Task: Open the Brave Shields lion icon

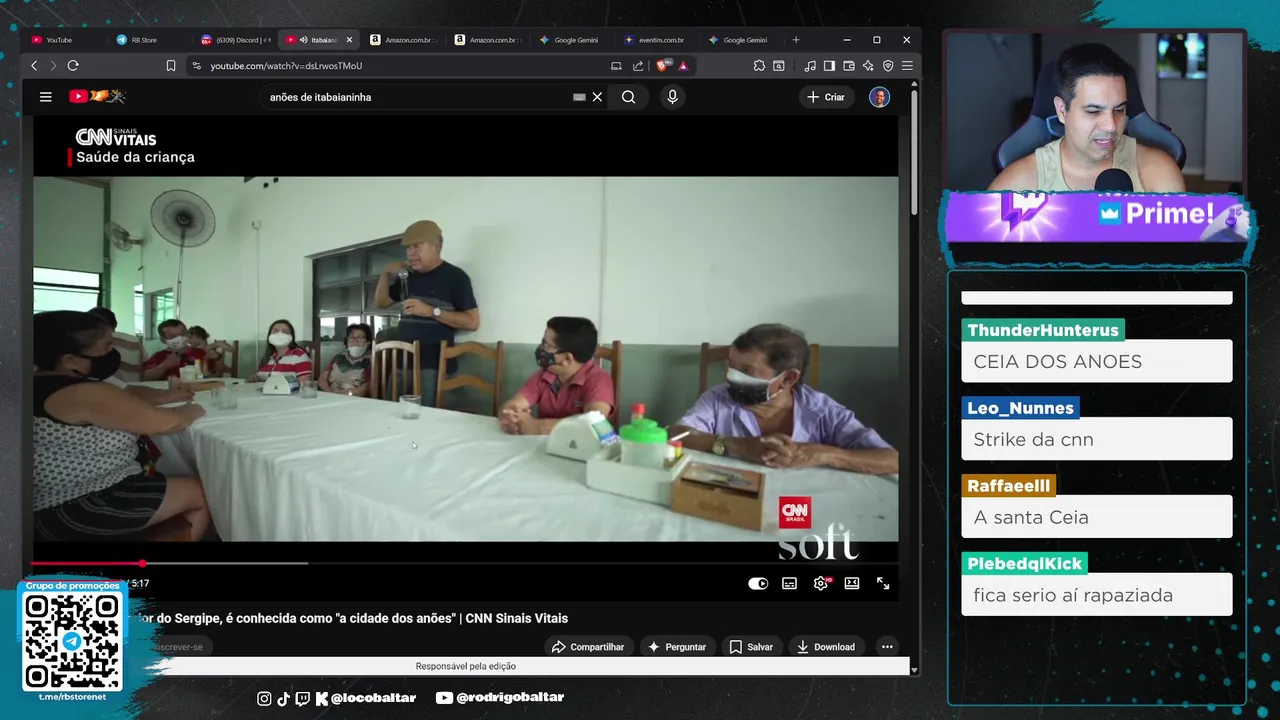Action: (x=664, y=66)
